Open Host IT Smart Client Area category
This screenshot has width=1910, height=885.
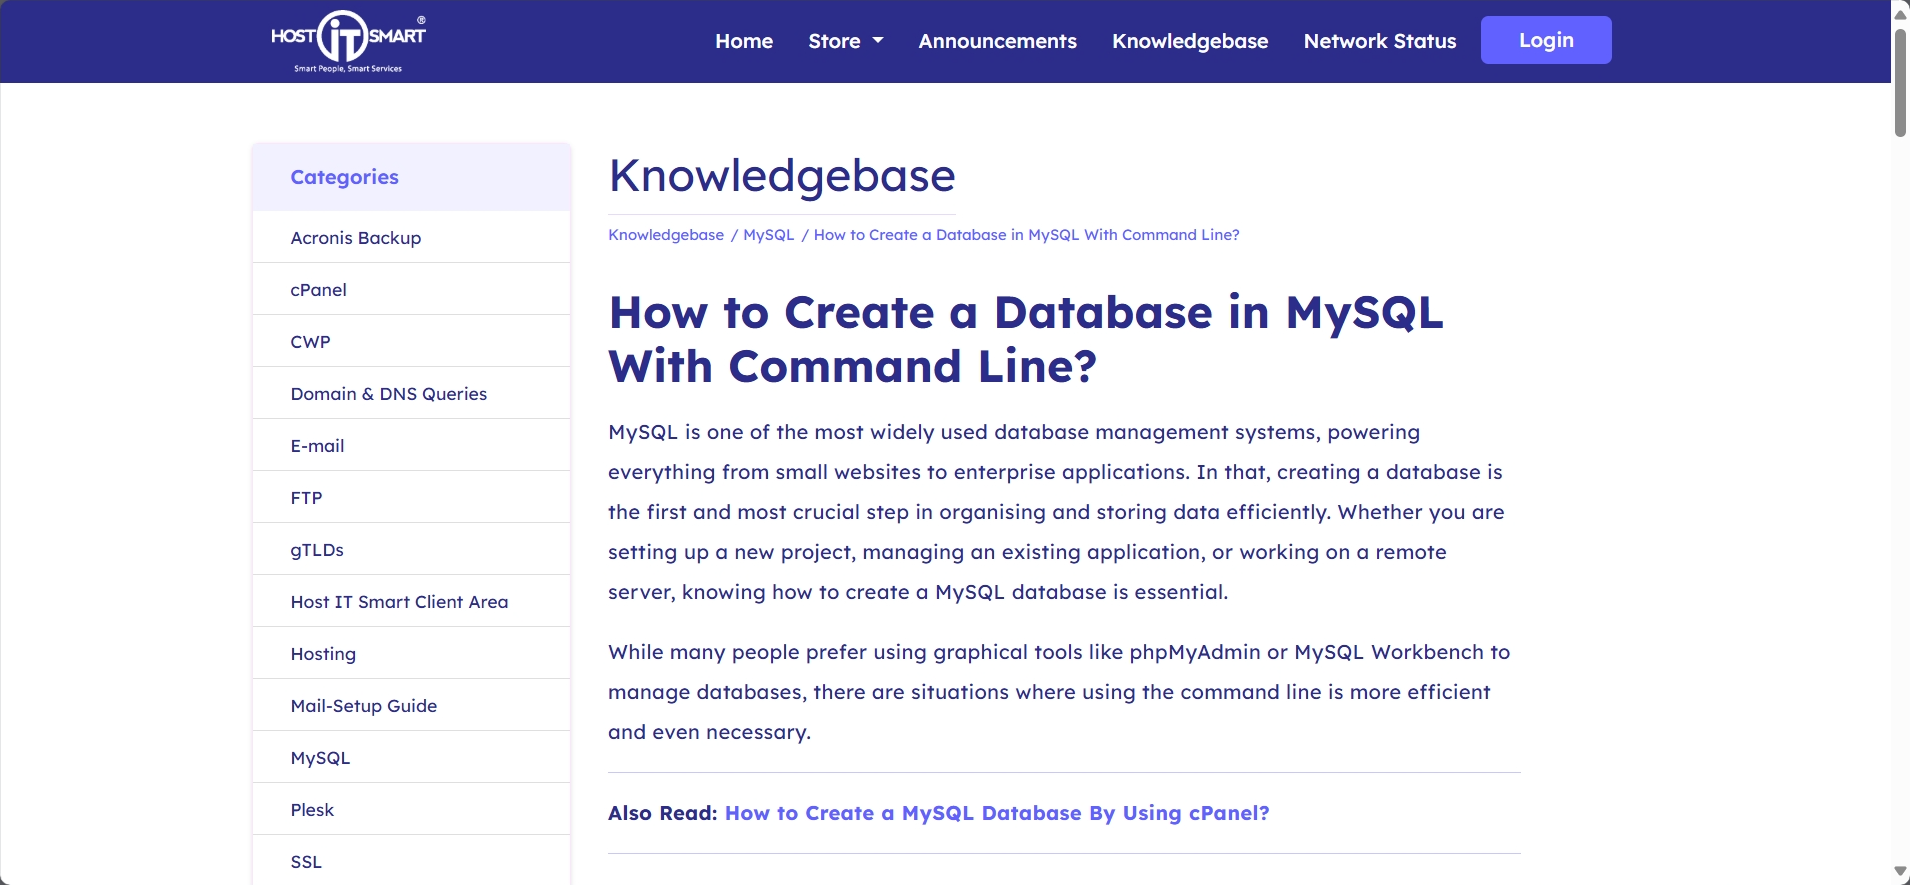pos(411,602)
